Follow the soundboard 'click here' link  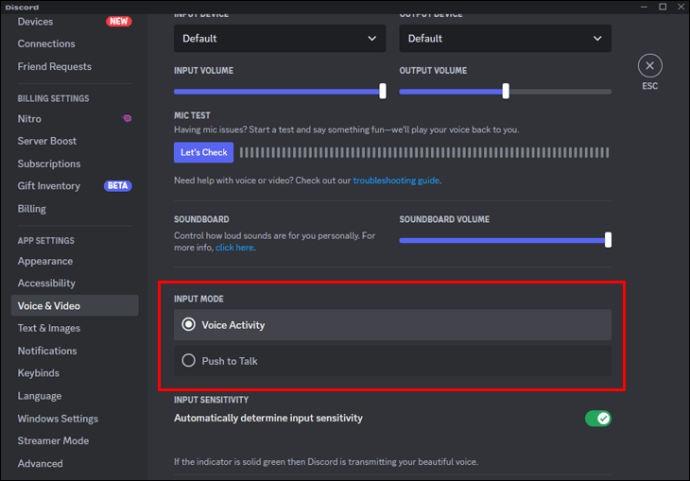click(x=235, y=247)
